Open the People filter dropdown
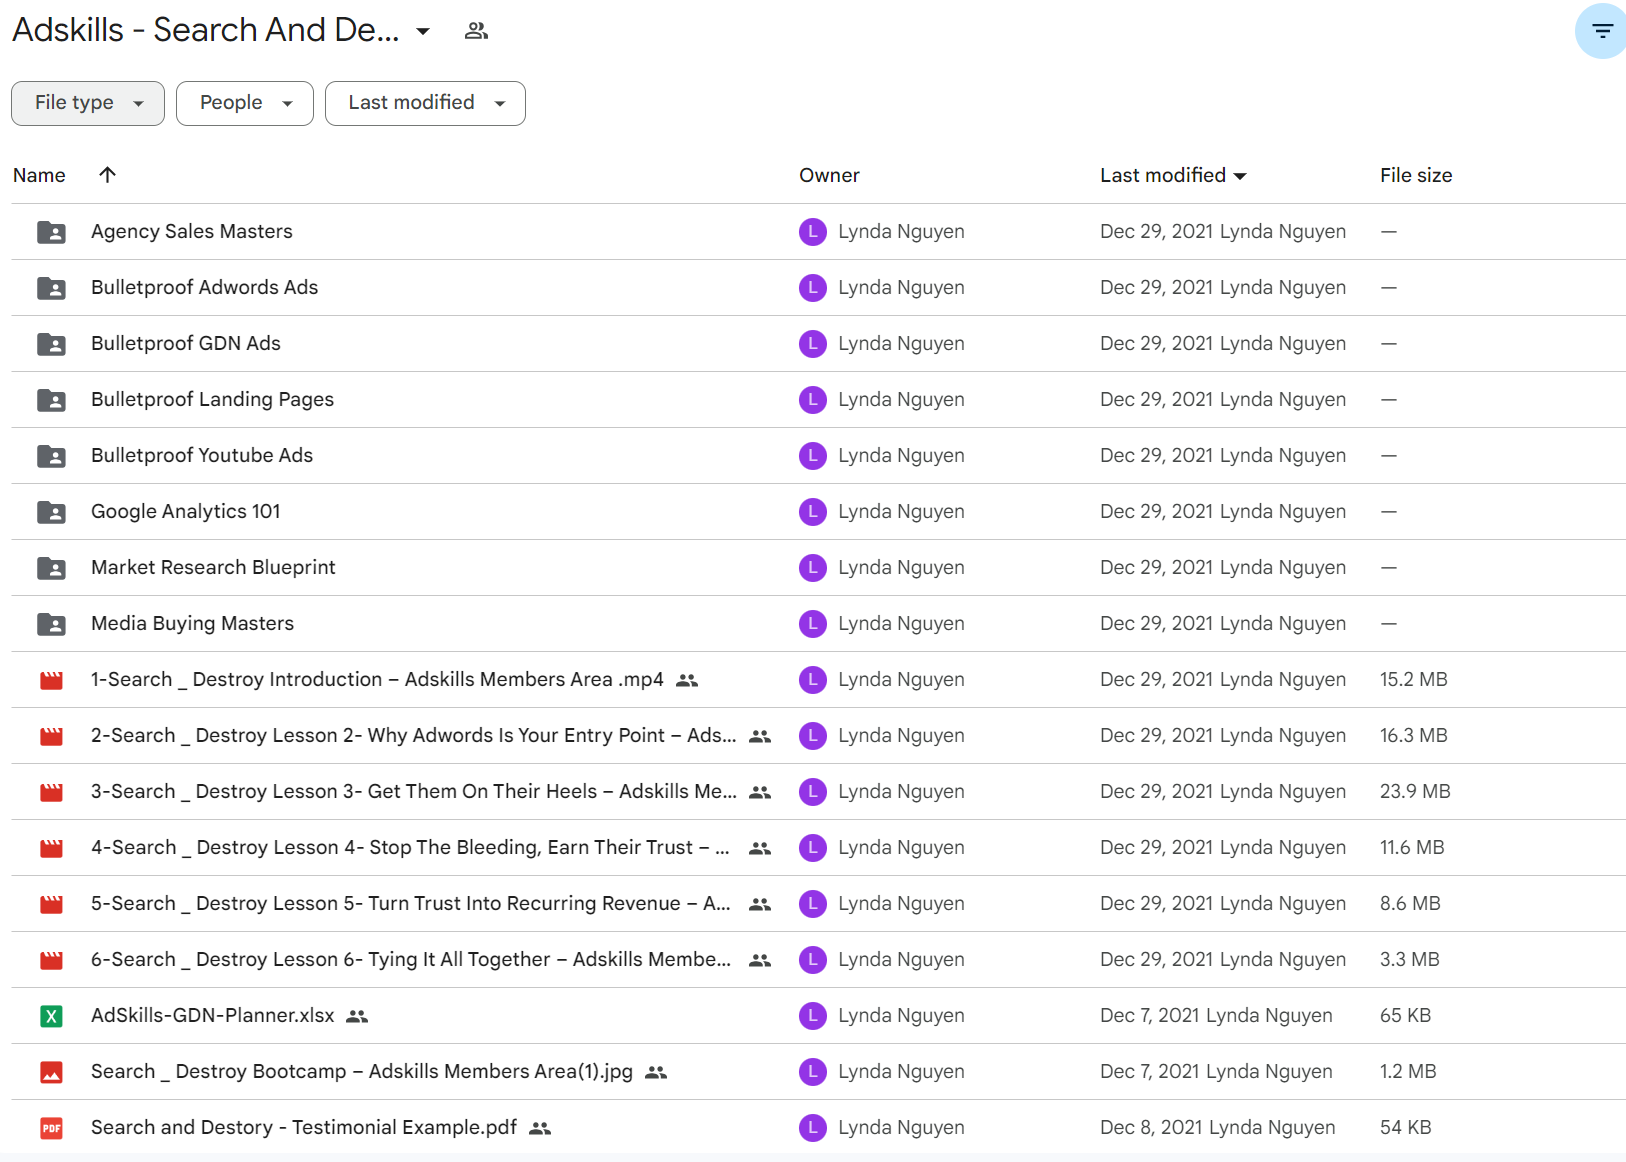The width and height of the screenshot is (1626, 1162). tap(245, 103)
